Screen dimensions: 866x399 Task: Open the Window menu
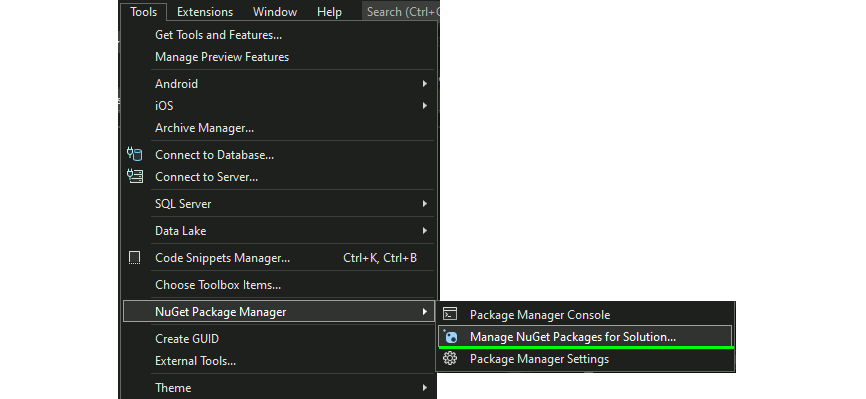(x=274, y=12)
